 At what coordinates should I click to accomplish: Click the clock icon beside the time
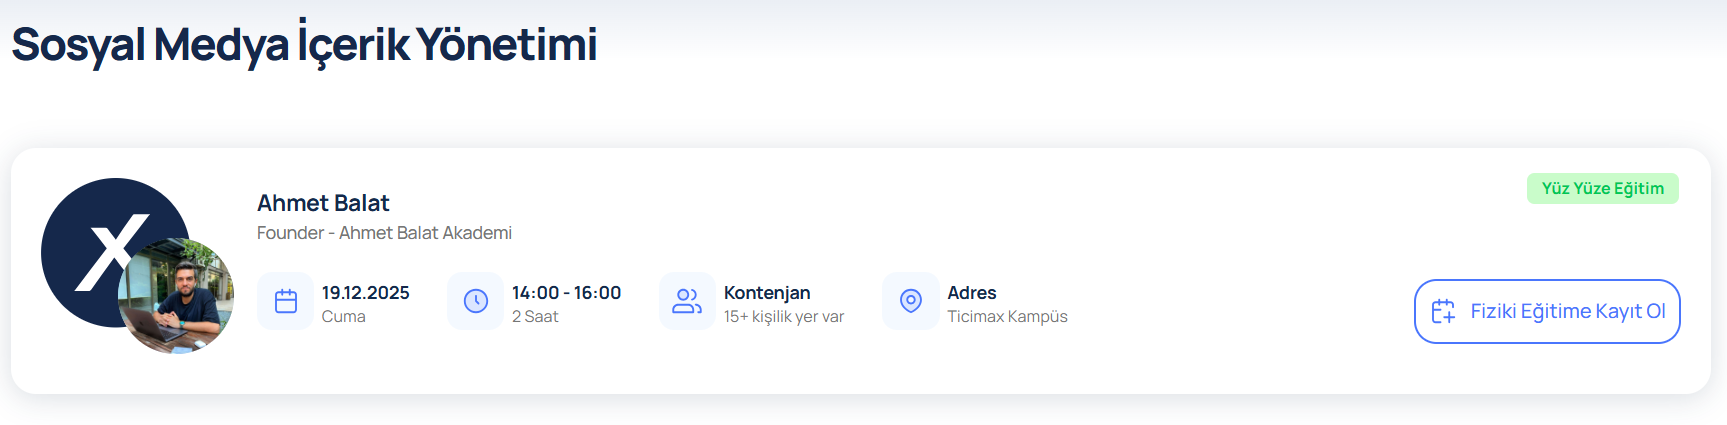point(476,301)
